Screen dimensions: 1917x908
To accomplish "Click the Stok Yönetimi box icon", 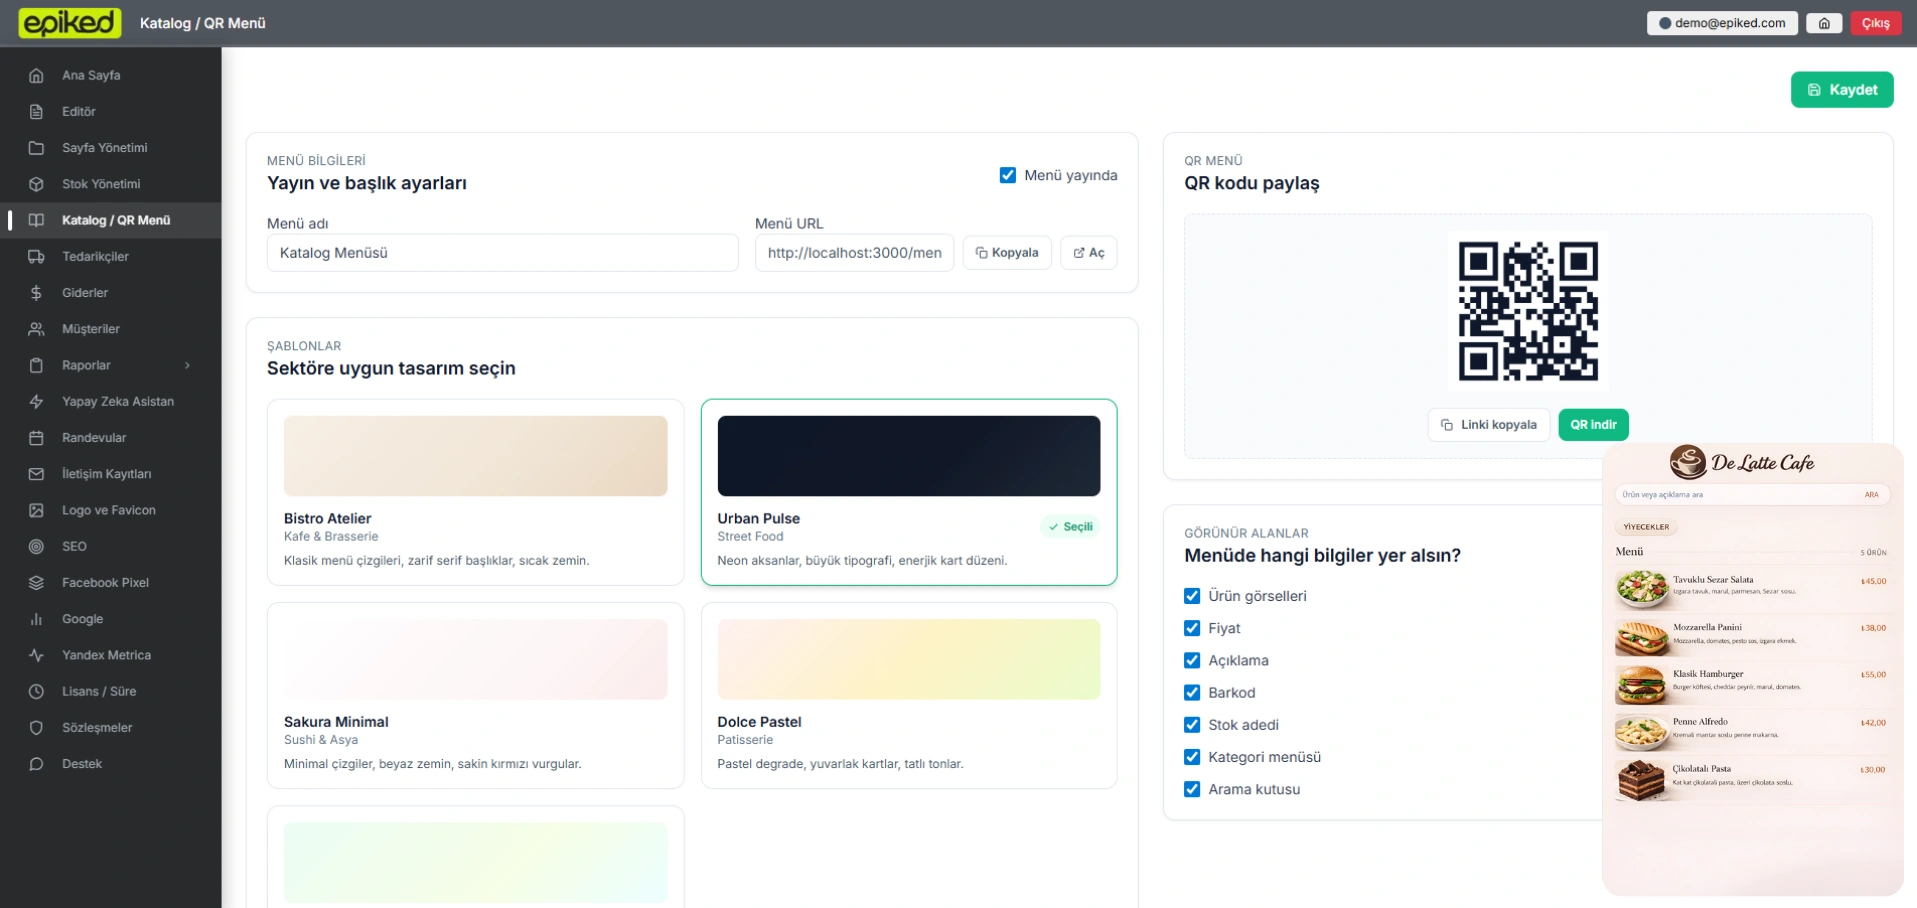I will point(36,184).
